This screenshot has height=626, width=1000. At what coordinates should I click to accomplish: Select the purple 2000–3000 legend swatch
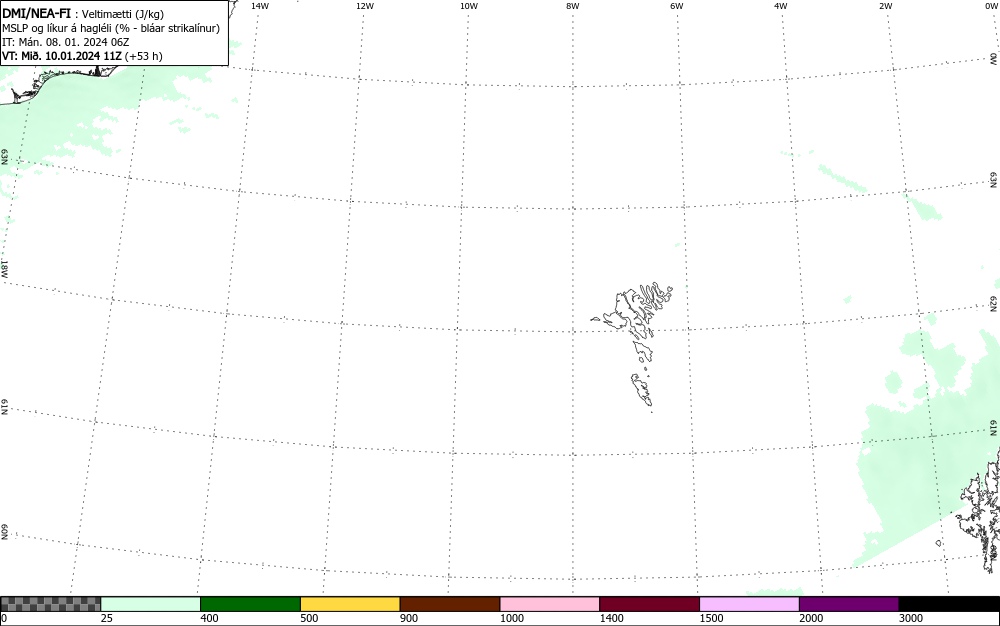coord(849,604)
